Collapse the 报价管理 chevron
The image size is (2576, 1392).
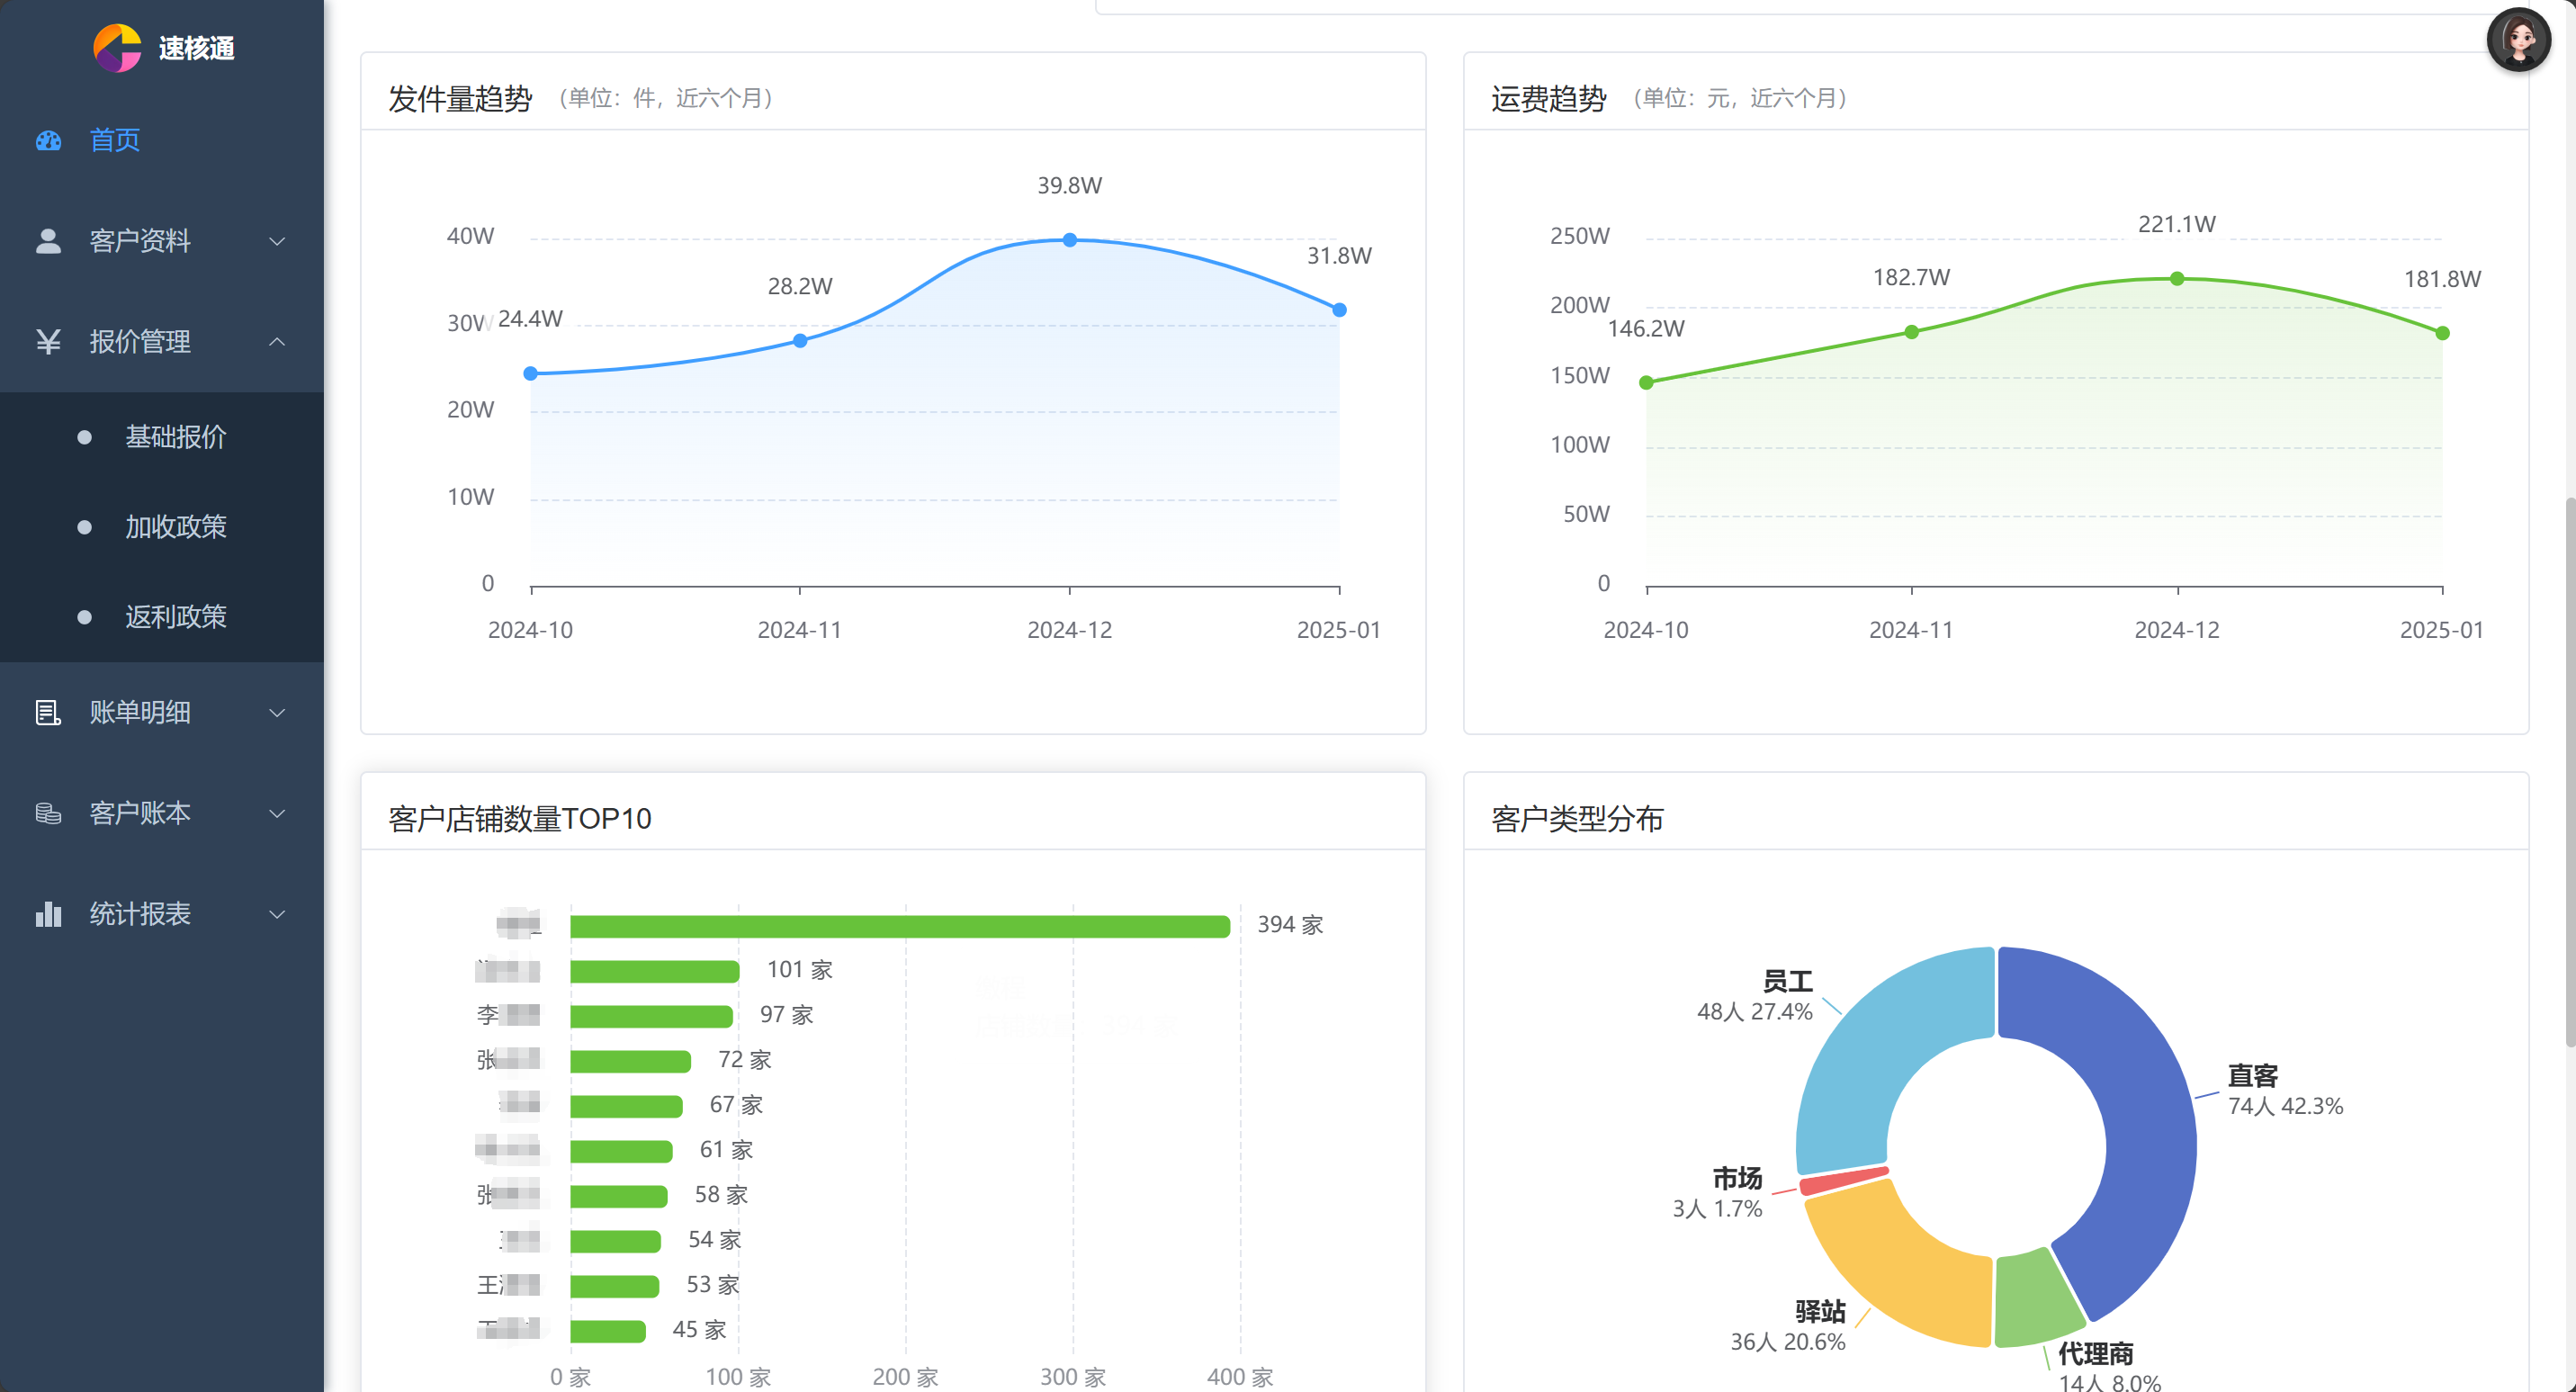(x=277, y=342)
